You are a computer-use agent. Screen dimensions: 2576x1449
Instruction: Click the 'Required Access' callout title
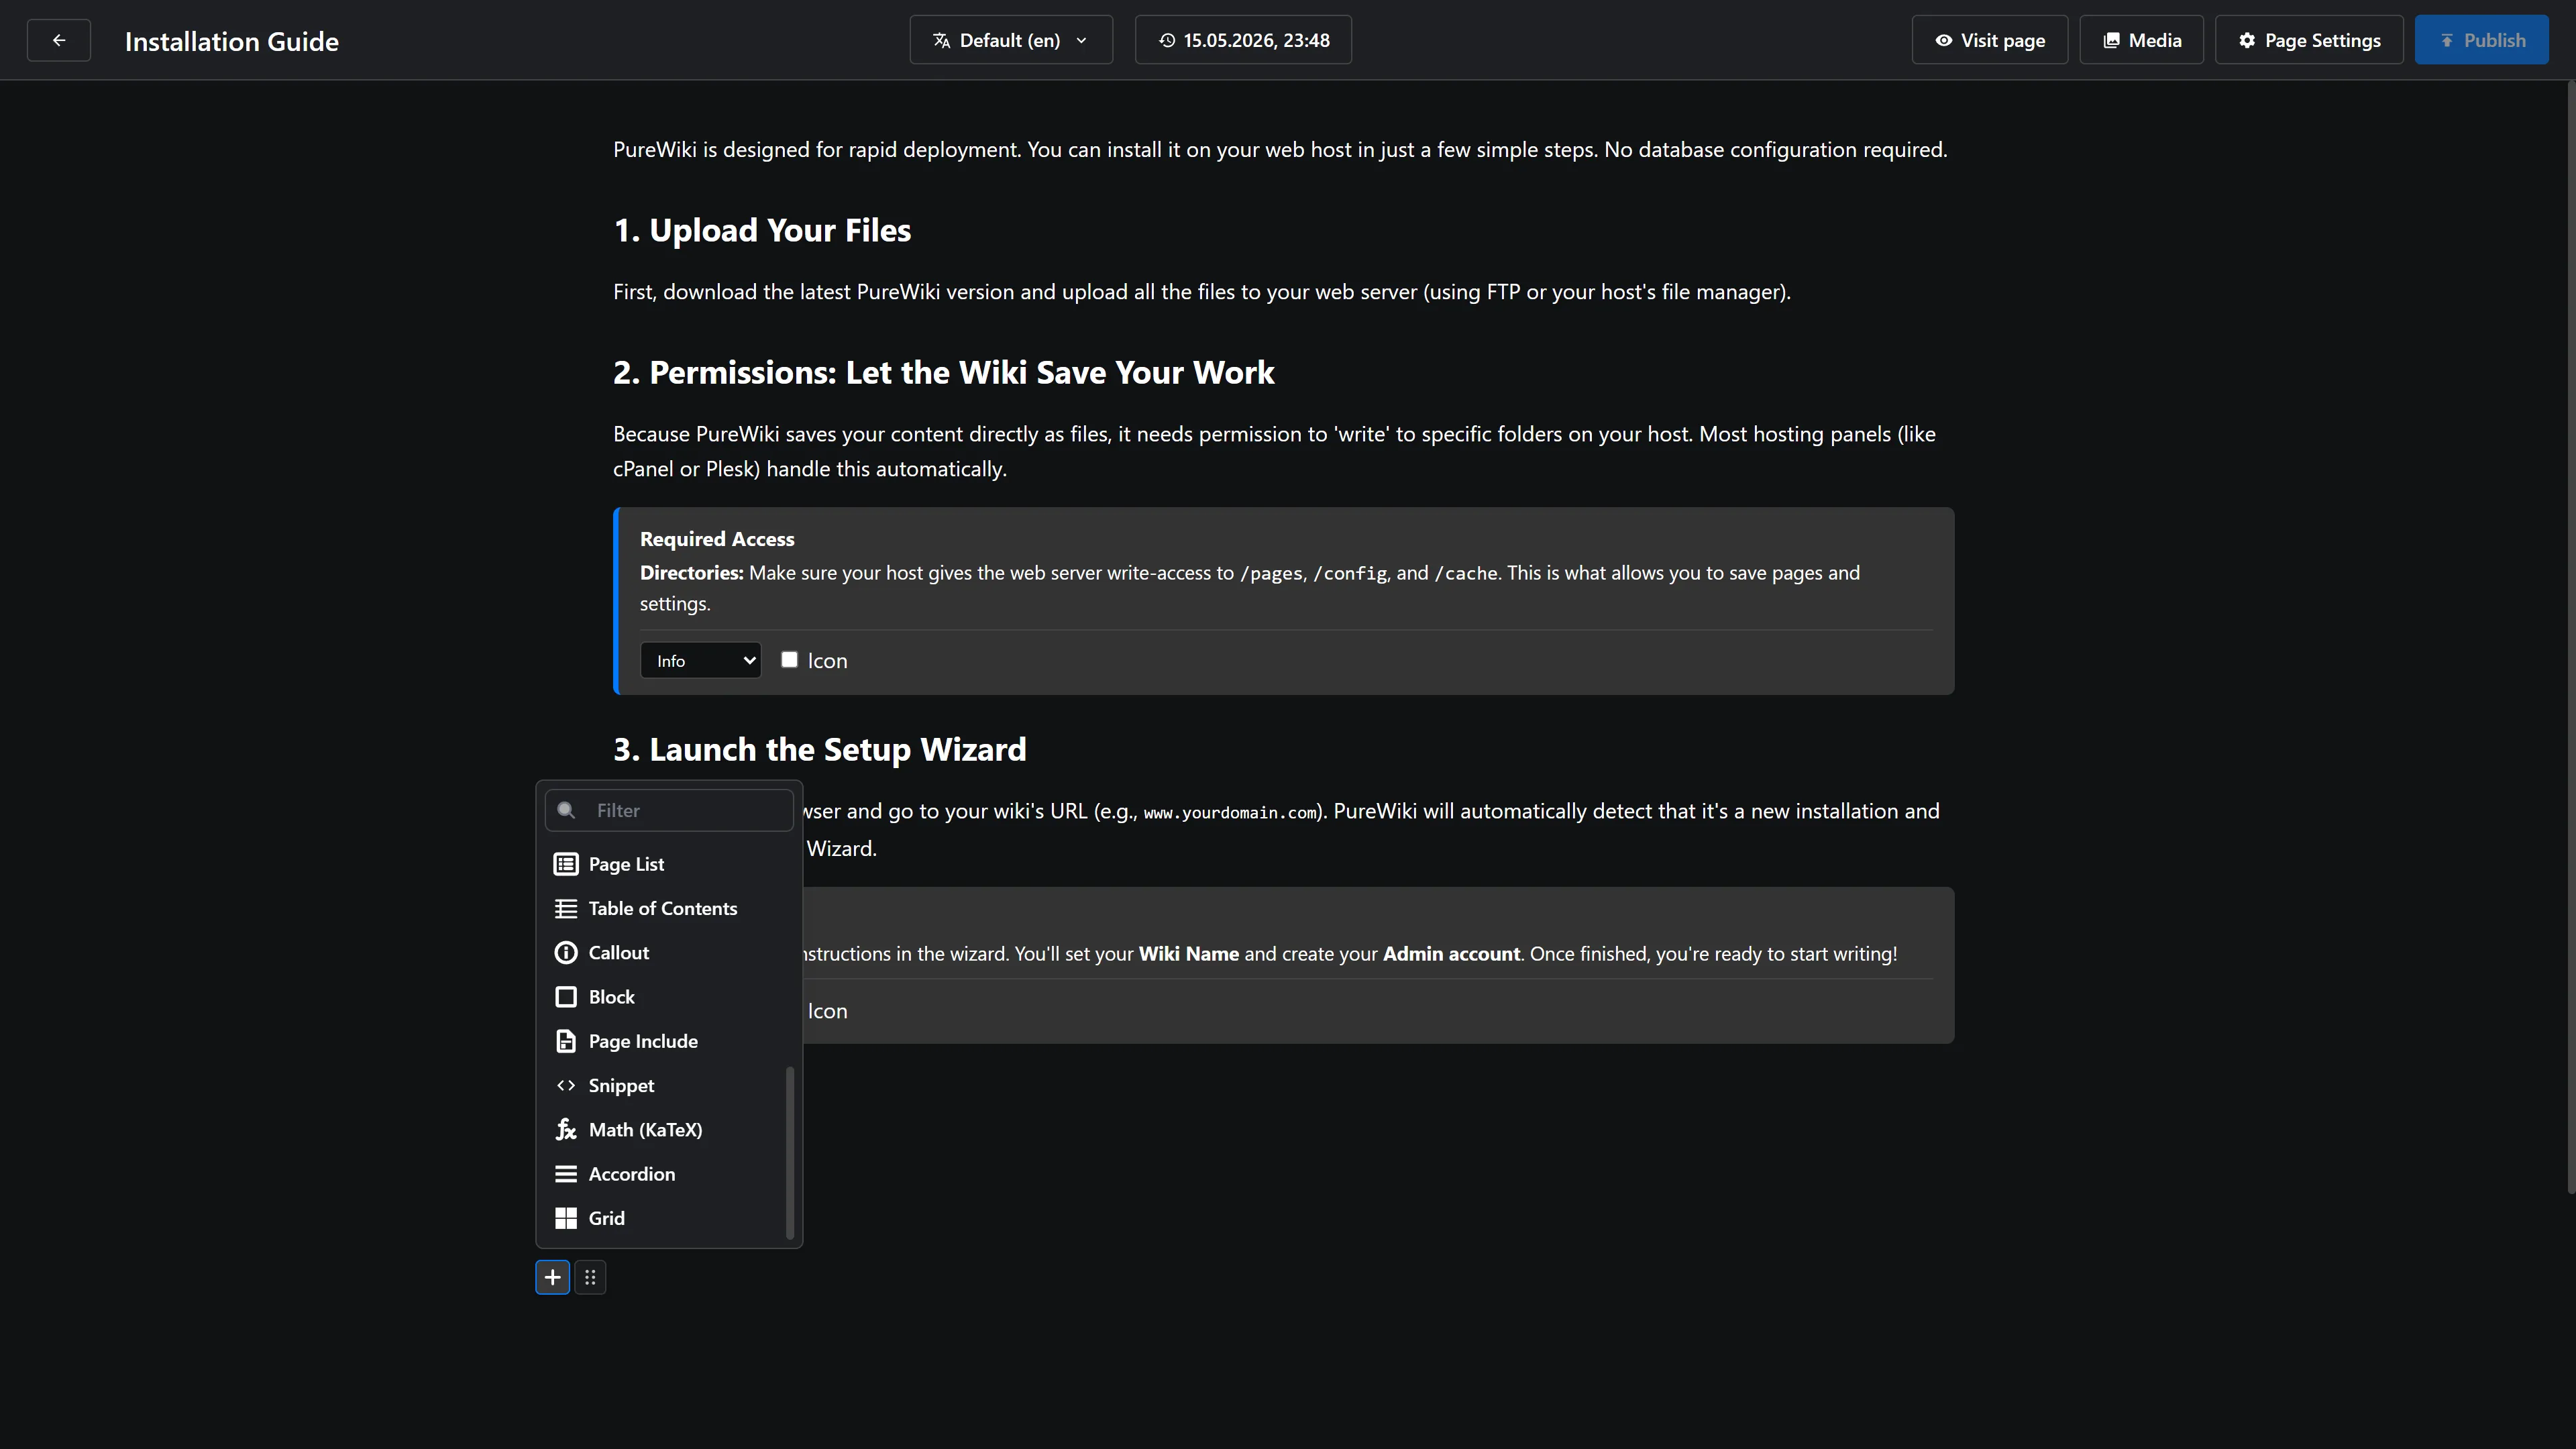(x=717, y=539)
